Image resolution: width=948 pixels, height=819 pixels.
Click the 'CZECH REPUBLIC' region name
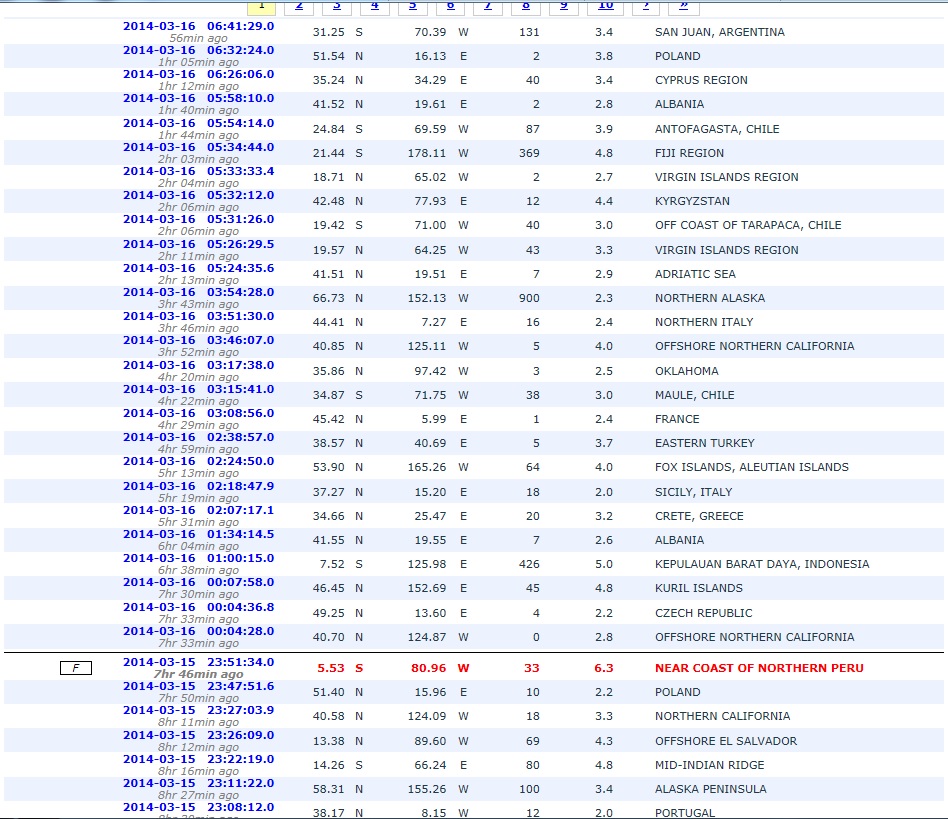tap(704, 613)
